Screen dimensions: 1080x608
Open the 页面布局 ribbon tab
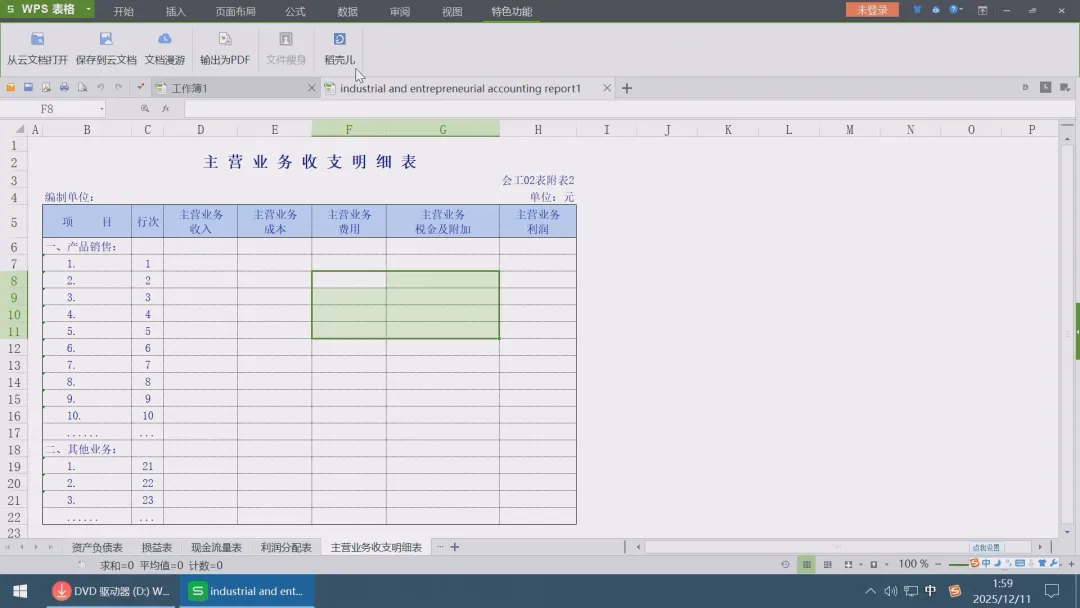coord(235,12)
